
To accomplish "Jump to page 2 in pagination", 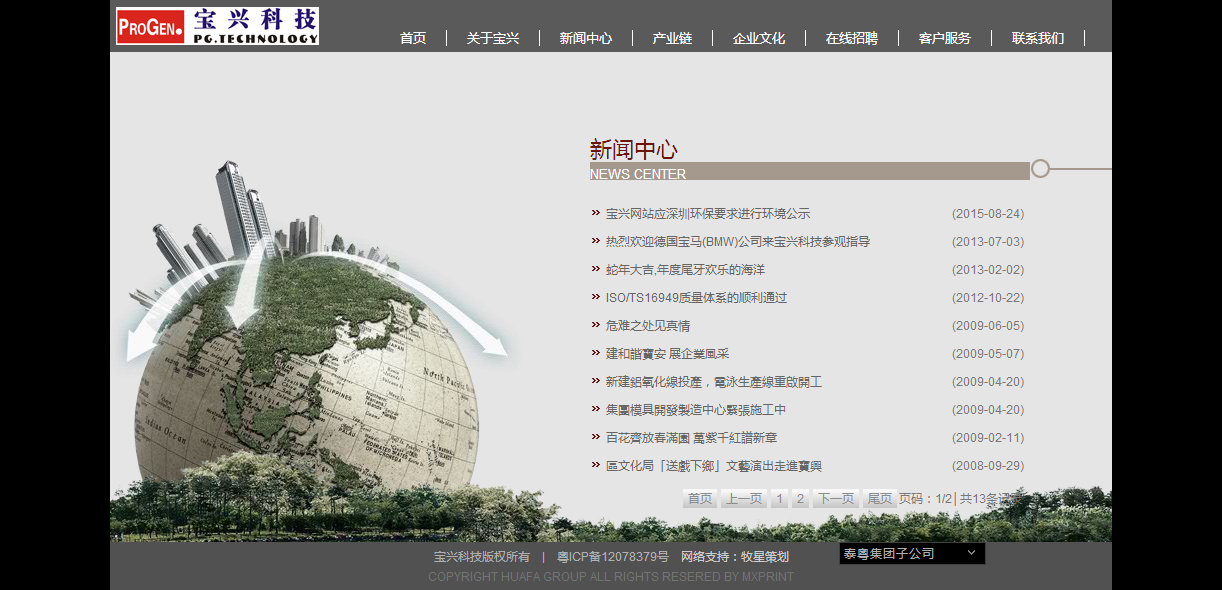I will coord(799,497).
